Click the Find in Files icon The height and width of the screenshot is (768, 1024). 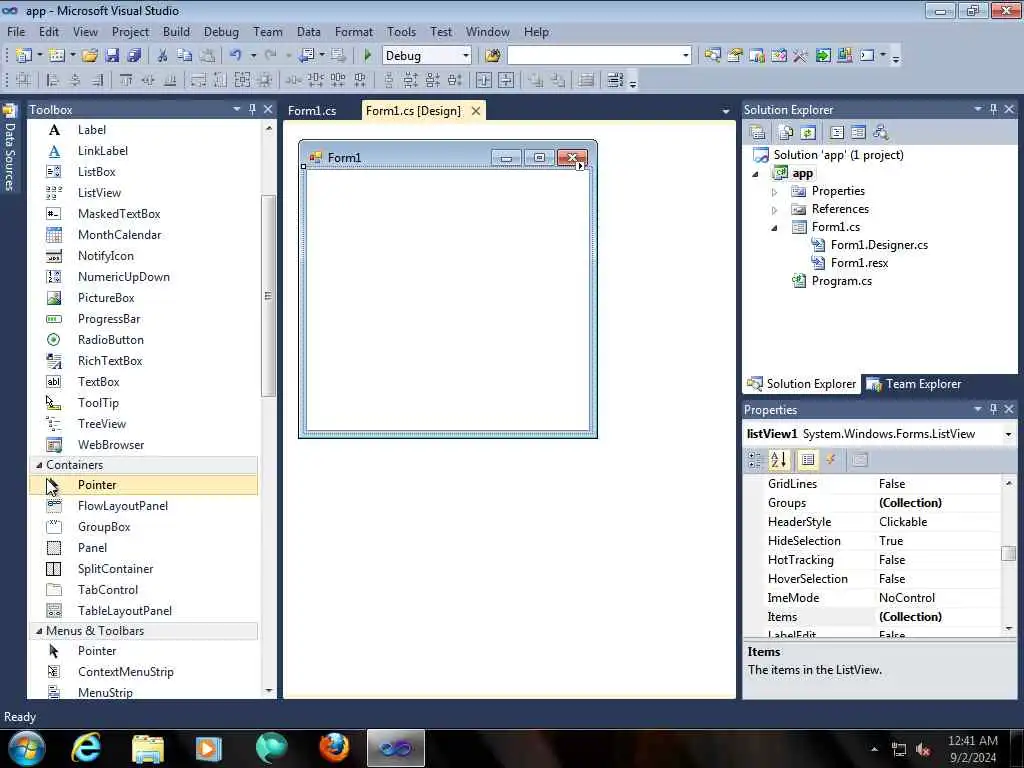pyautogui.click(x=493, y=56)
